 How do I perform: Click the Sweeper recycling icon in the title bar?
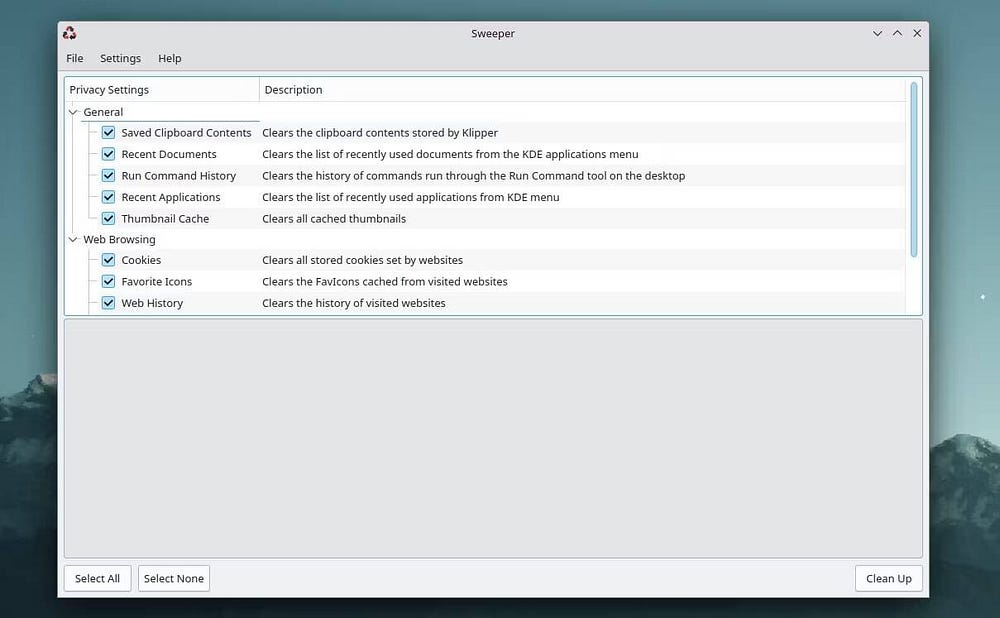click(x=69, y=32)
